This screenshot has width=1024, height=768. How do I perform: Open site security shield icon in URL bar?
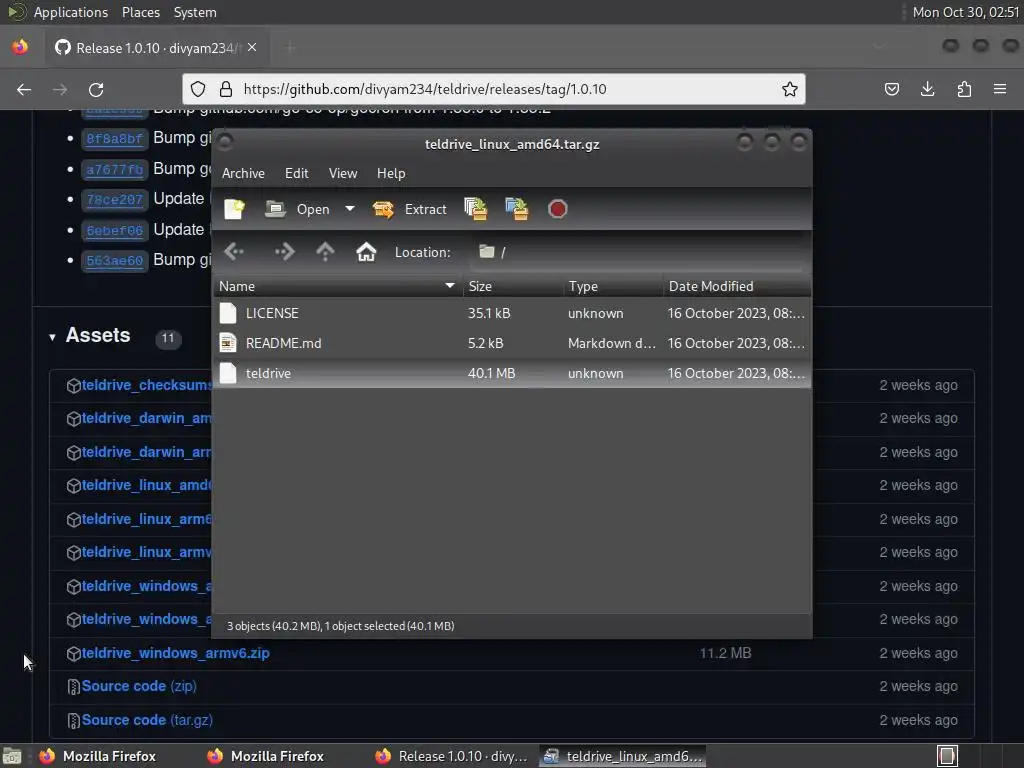198,89
